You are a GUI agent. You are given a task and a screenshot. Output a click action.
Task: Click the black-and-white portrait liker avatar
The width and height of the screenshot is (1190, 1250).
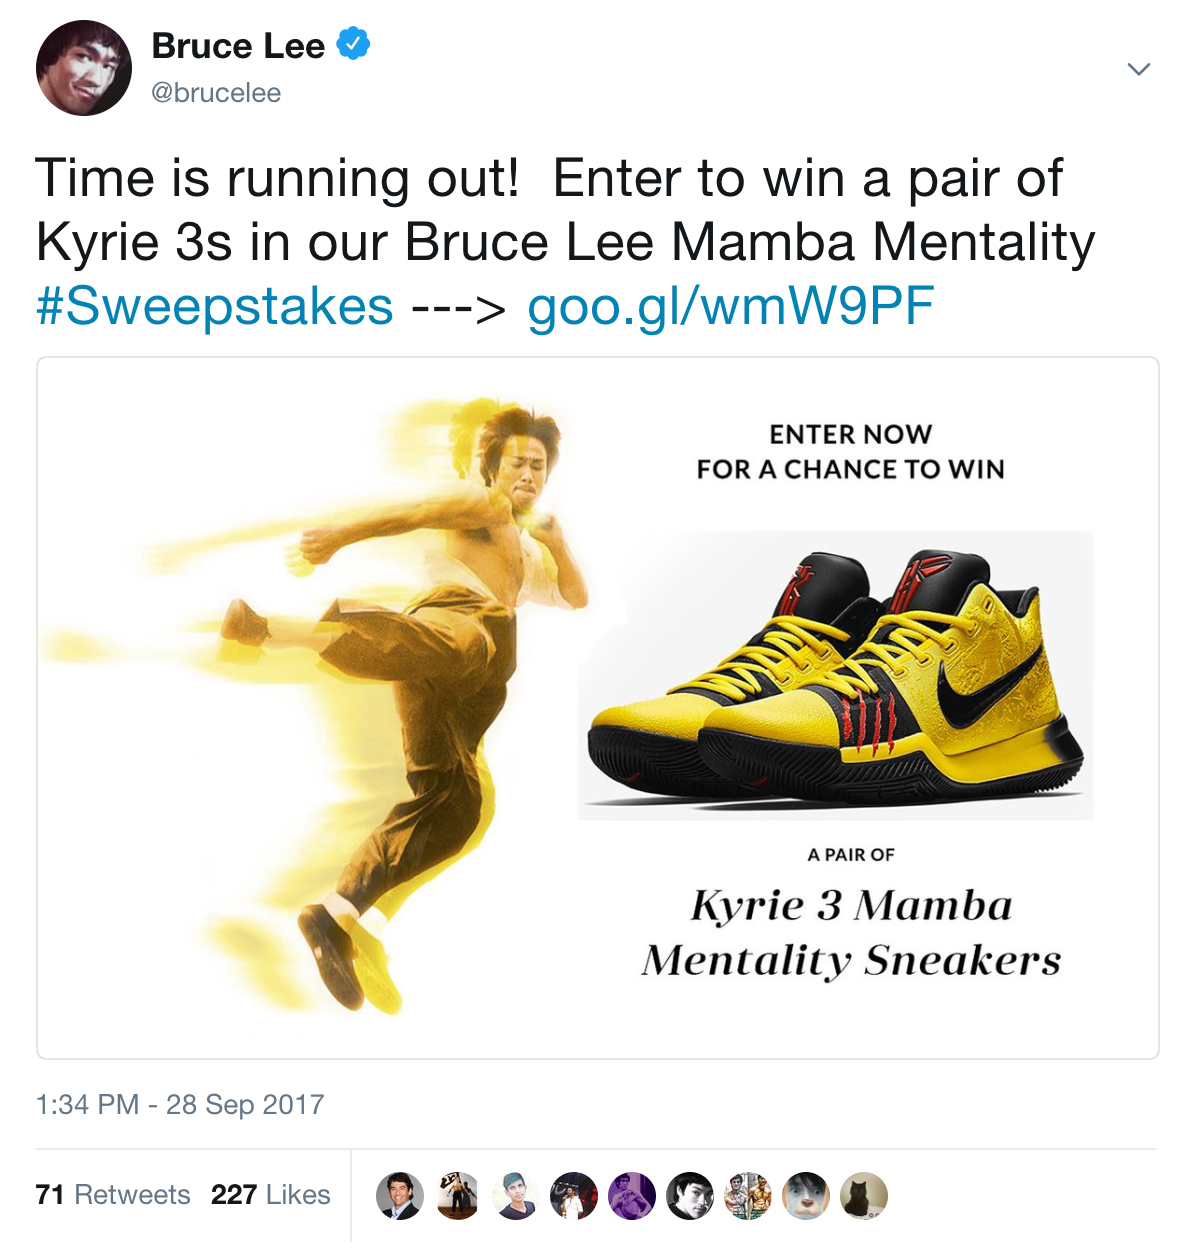pyautogui.click(x=690, y=1196)
